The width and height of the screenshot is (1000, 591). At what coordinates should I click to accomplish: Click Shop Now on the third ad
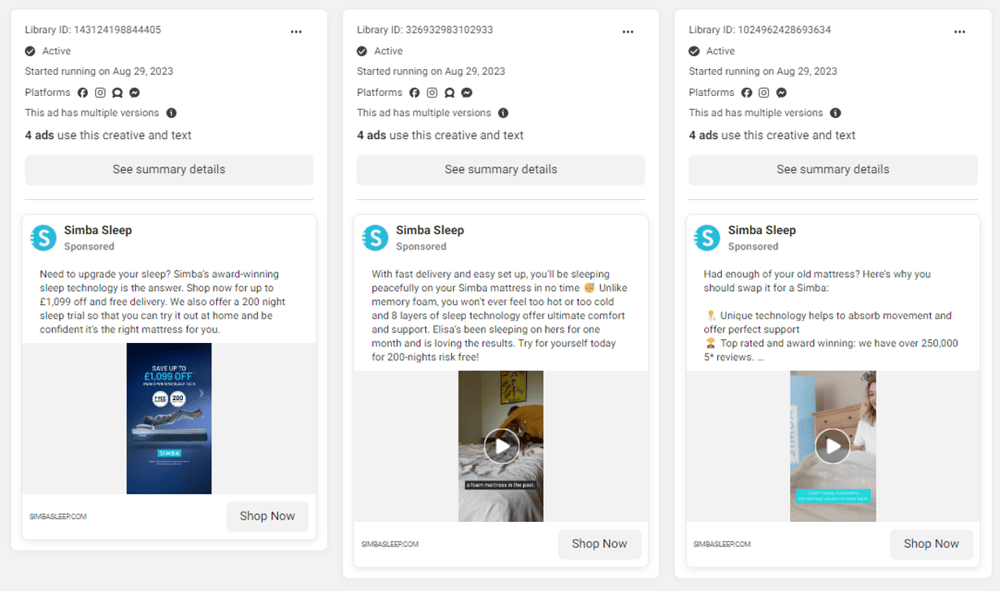point(931,544)
